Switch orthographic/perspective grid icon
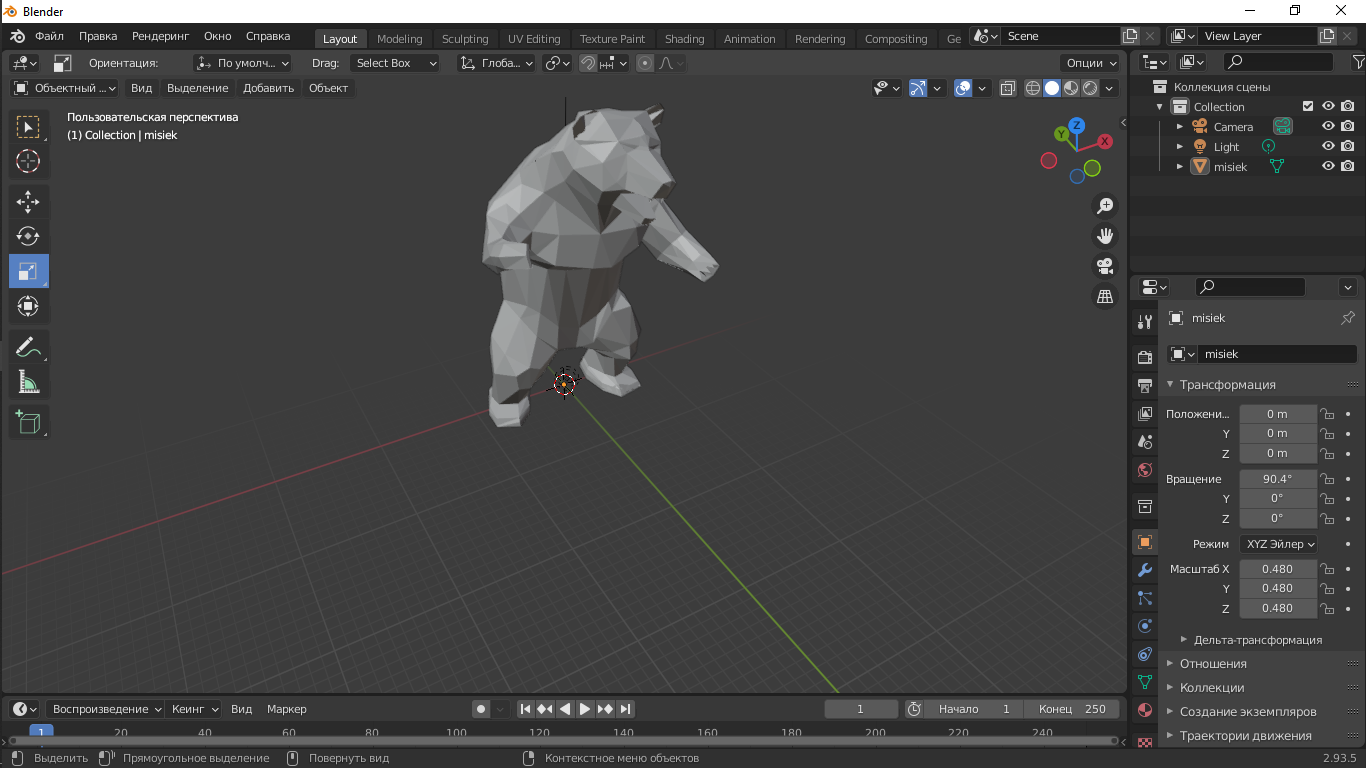This screenshot has height=768, width=1366. point(1105,296)
